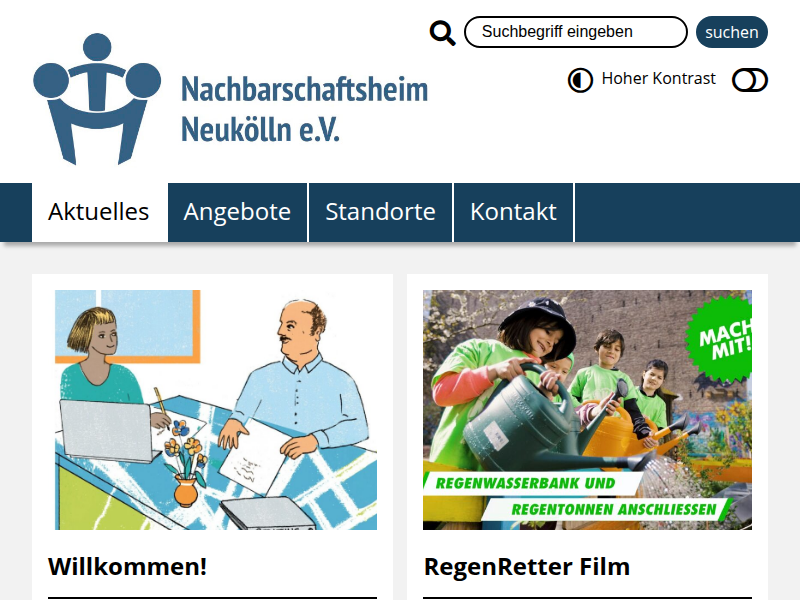Click the suchen button
This screenshot has width=800, height=600.
(x=732, y=32)
